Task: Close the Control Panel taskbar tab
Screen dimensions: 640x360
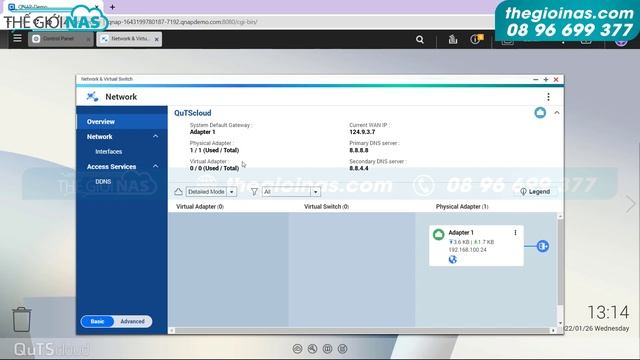Action: click(88, 39)
